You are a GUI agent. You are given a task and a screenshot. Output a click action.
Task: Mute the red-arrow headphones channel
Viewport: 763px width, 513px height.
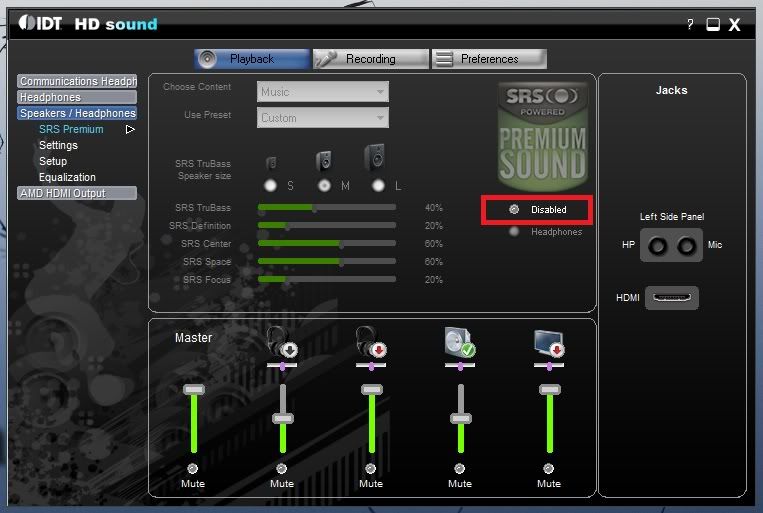(x=371, y=468)
